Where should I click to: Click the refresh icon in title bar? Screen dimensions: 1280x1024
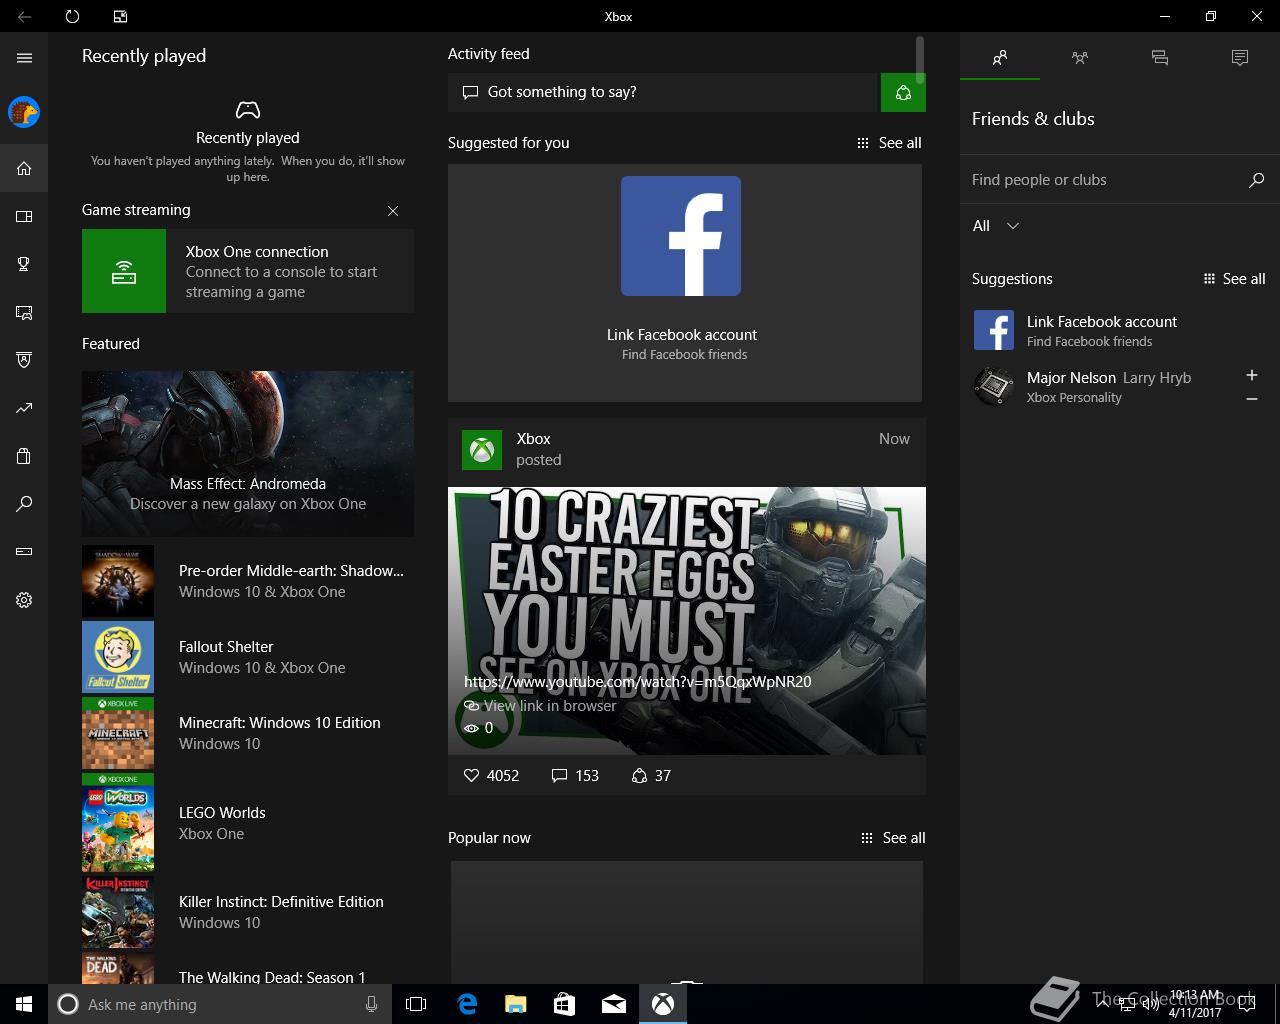tap(72, 16)
